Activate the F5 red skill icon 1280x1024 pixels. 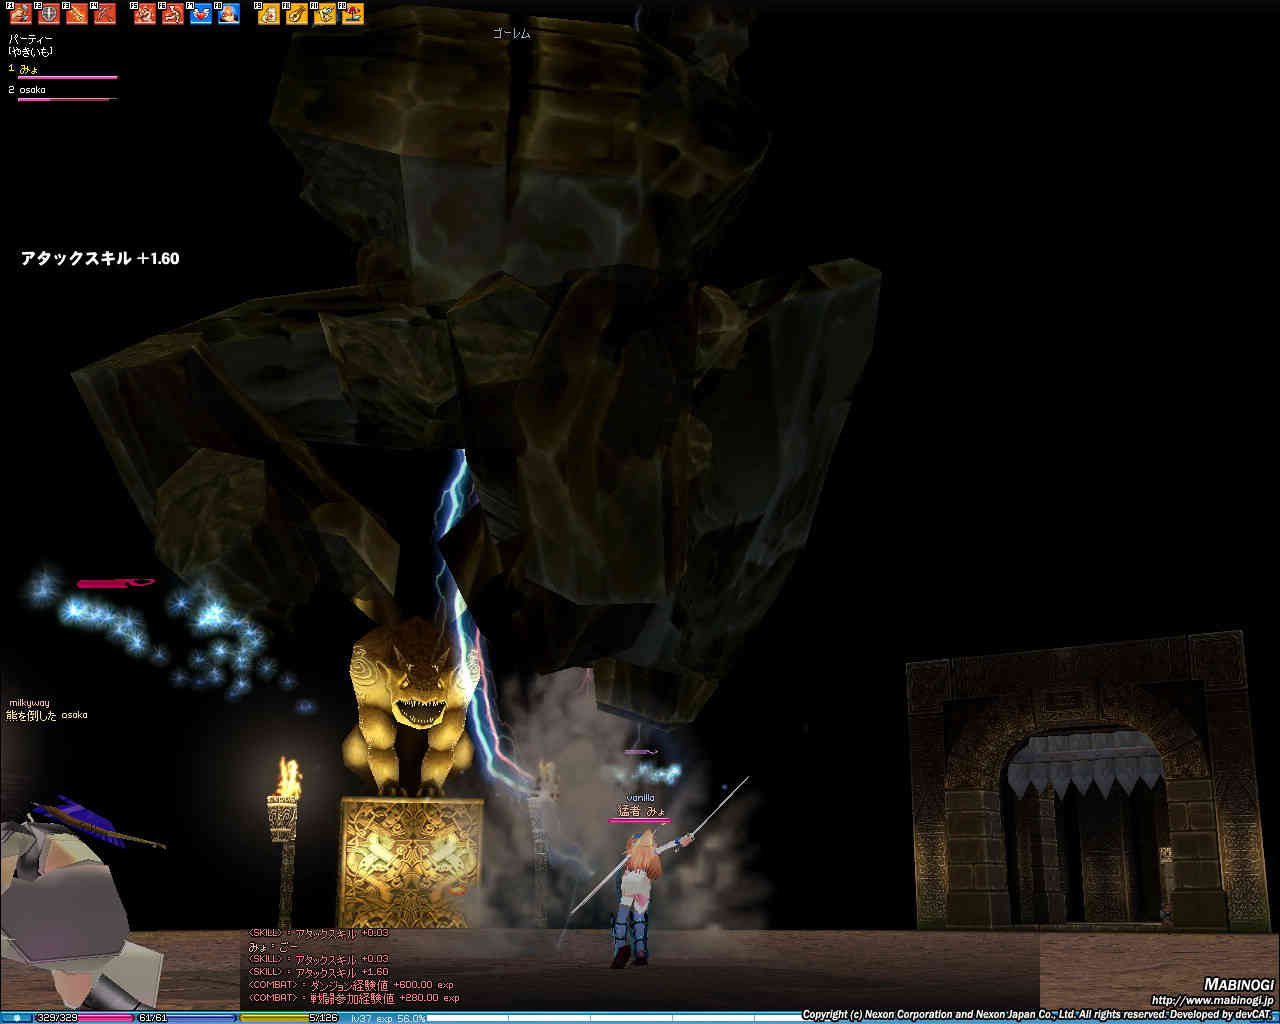[145, 14]
